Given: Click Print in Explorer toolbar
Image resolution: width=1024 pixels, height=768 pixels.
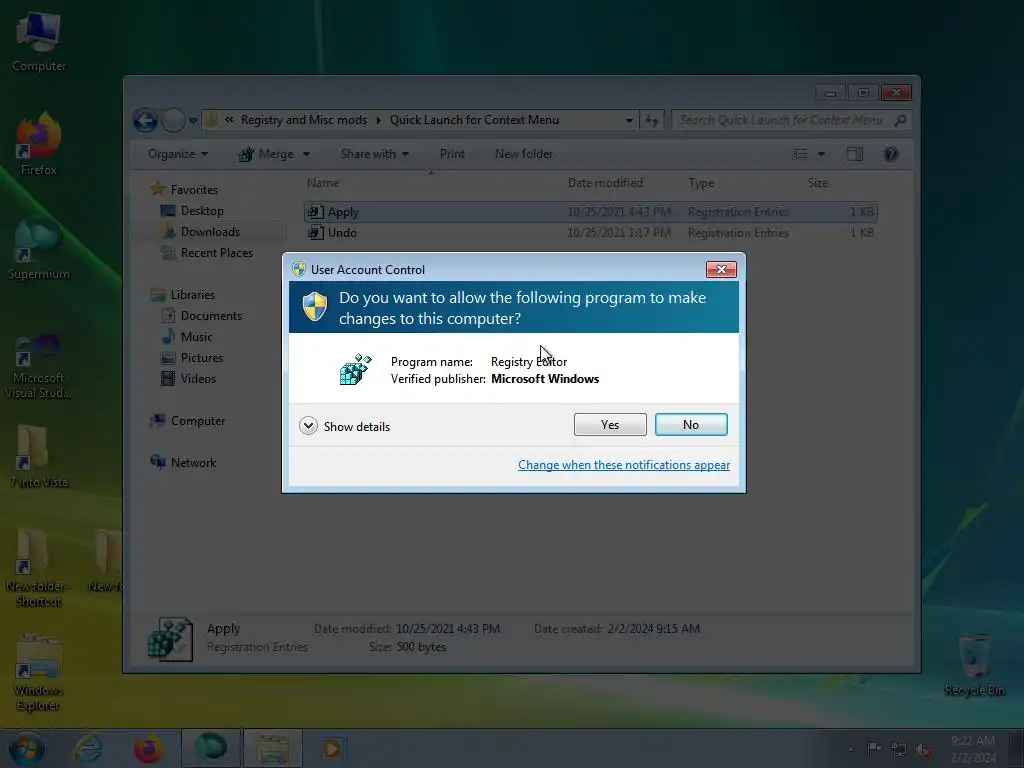Looking at the screenshot, I should pyautogui.click(x=452, y=154).
